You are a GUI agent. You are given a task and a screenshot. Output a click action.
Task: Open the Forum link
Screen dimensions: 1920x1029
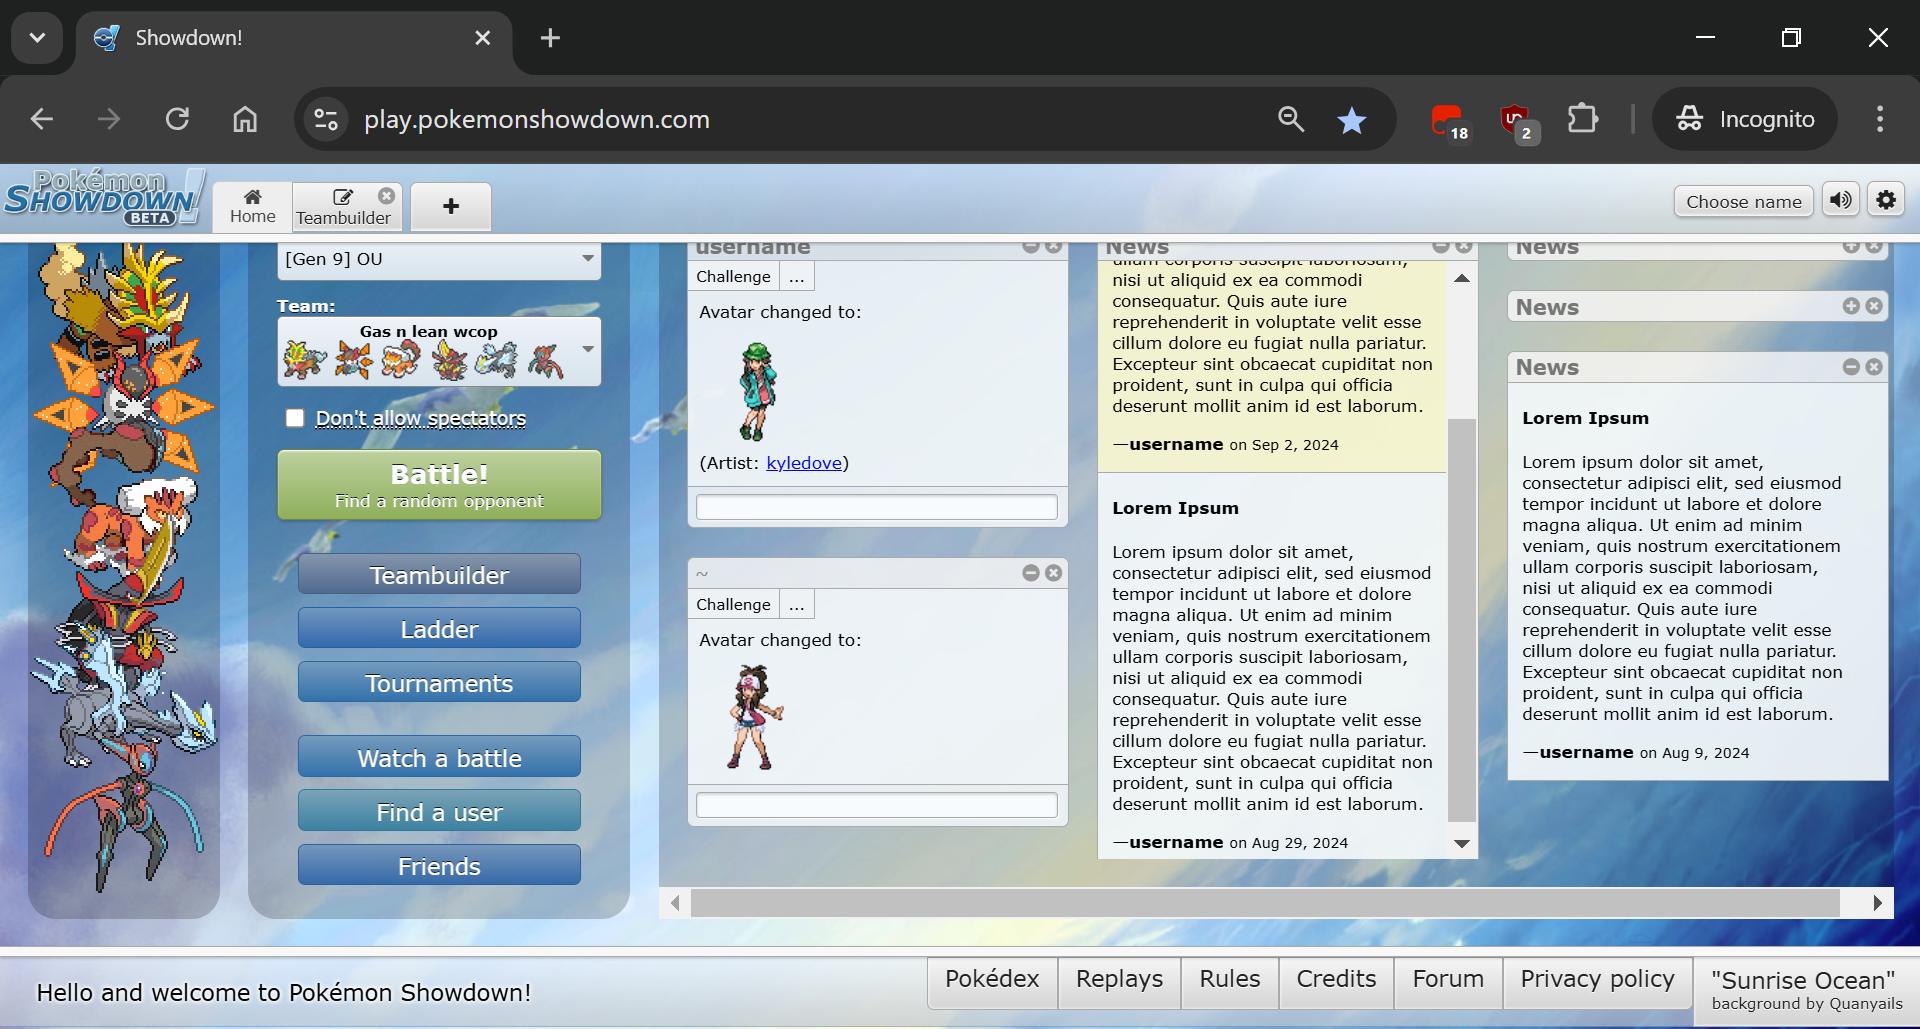click(1448, 980)
